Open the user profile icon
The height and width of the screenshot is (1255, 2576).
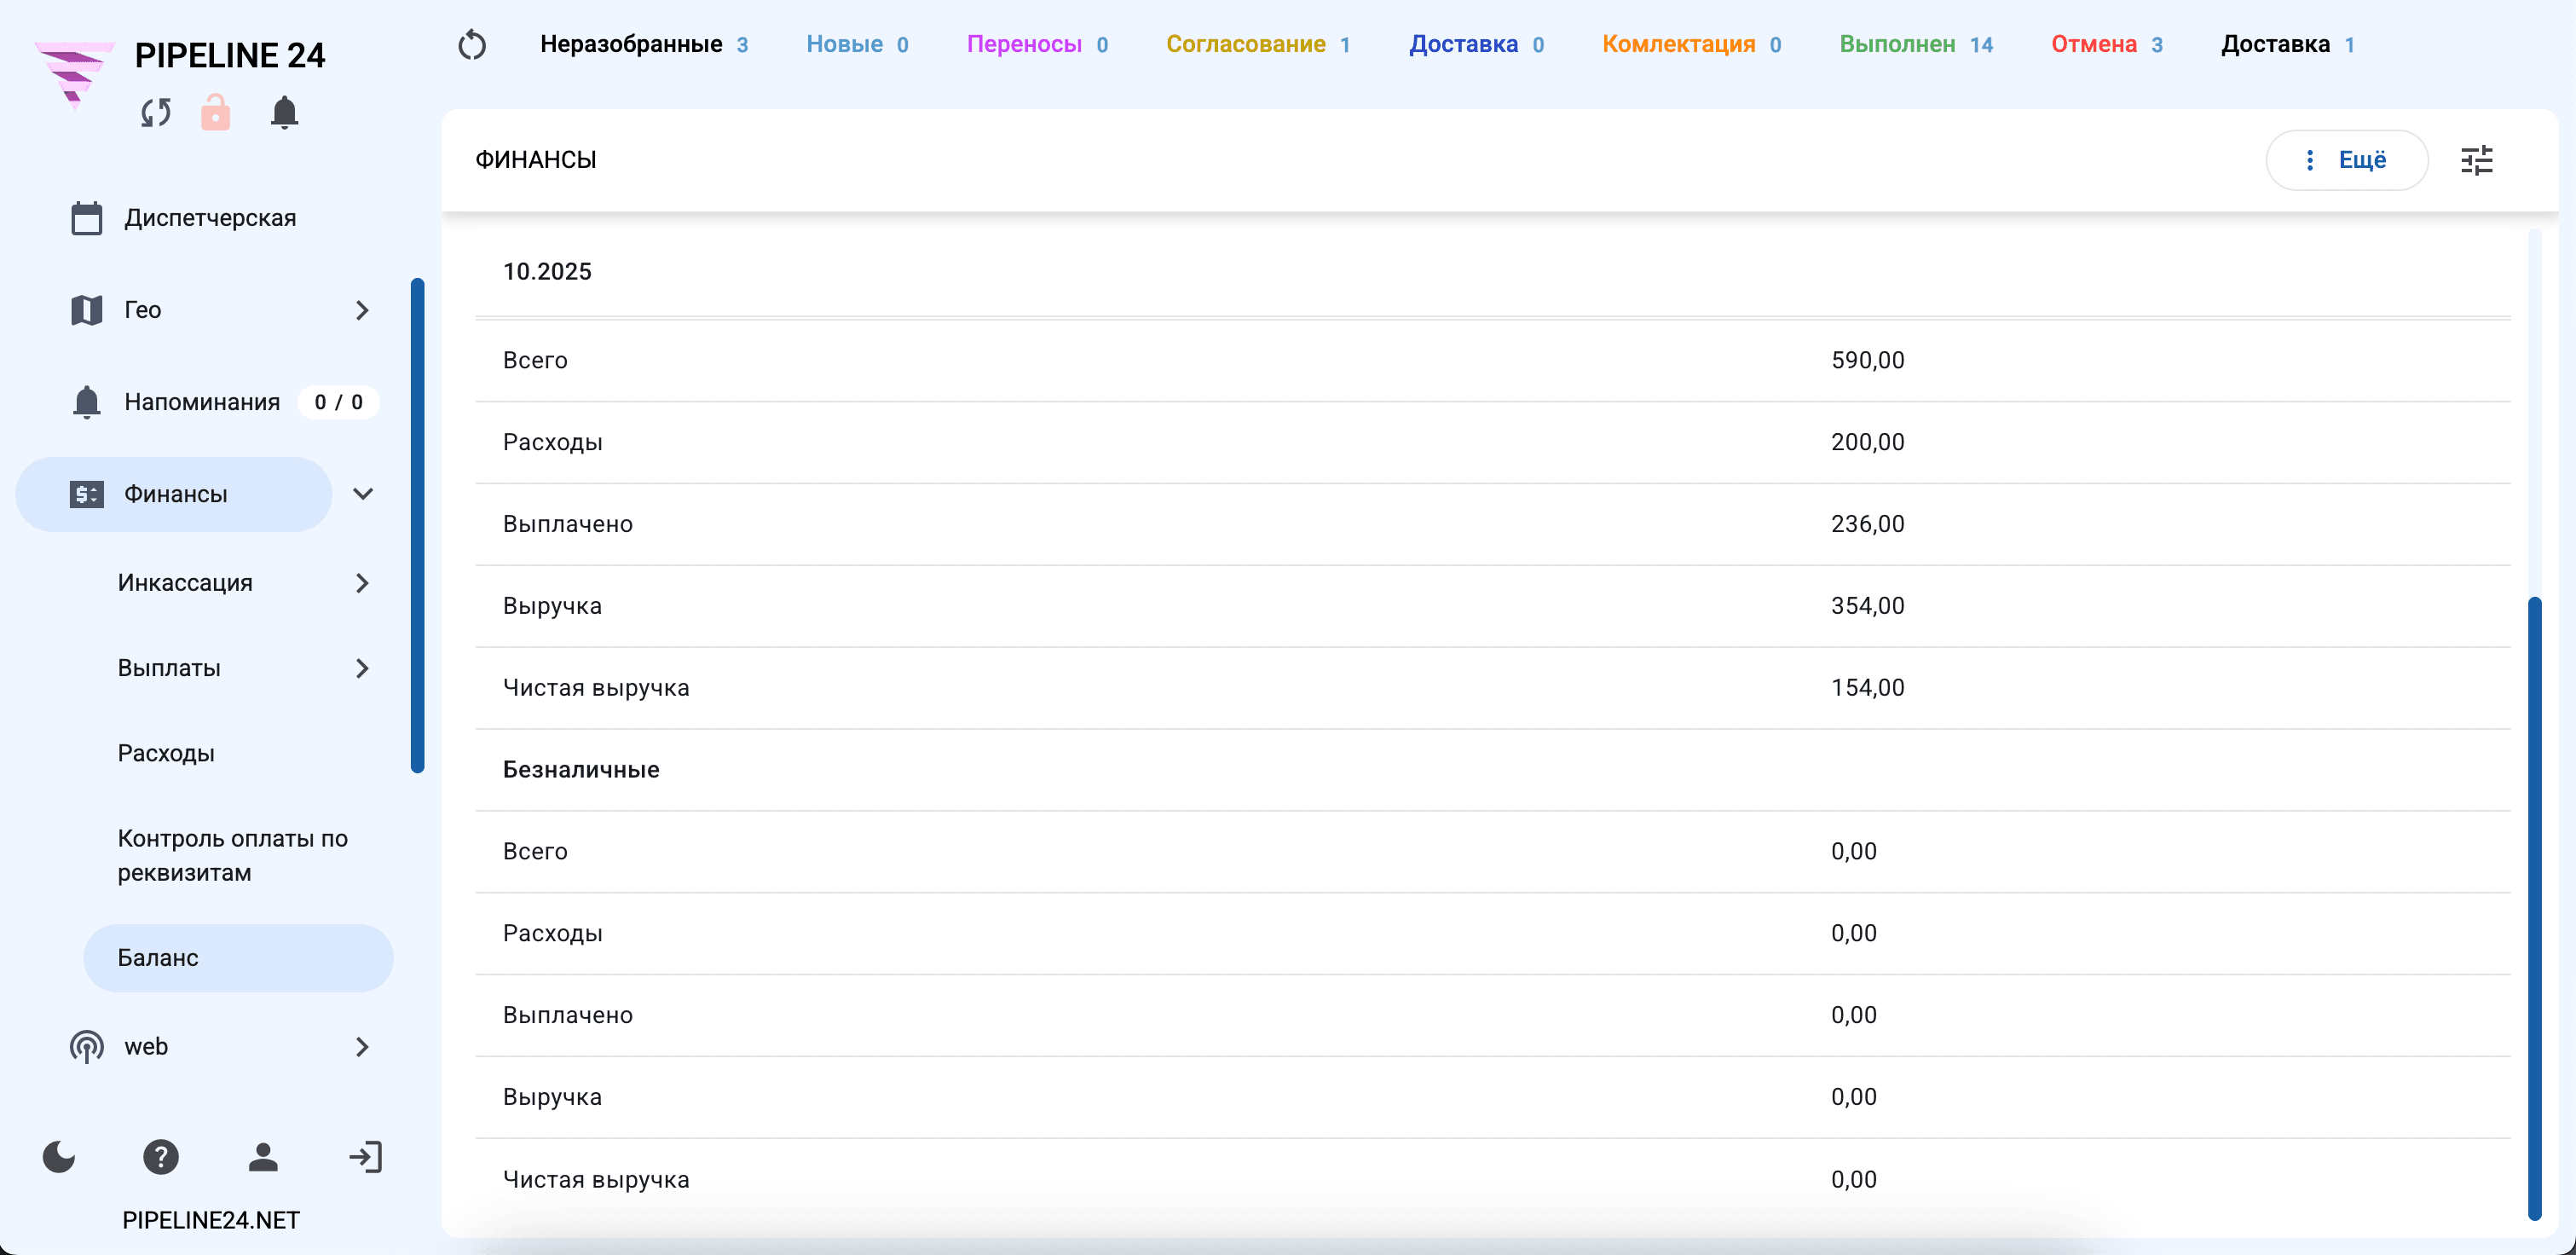[x=263, y=1157]
